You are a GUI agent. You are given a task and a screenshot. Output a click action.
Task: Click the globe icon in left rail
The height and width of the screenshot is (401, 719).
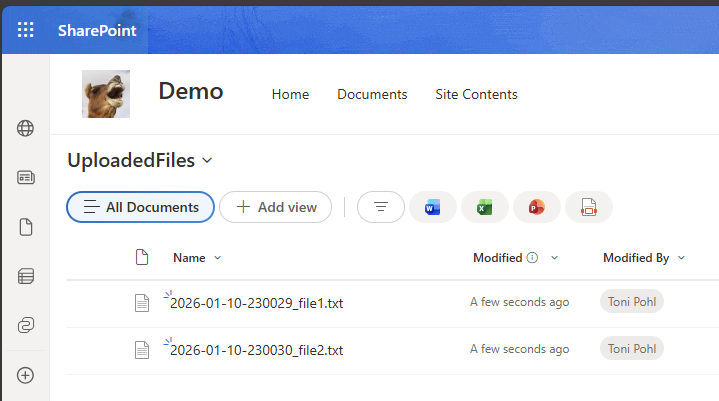coord(26,128)
